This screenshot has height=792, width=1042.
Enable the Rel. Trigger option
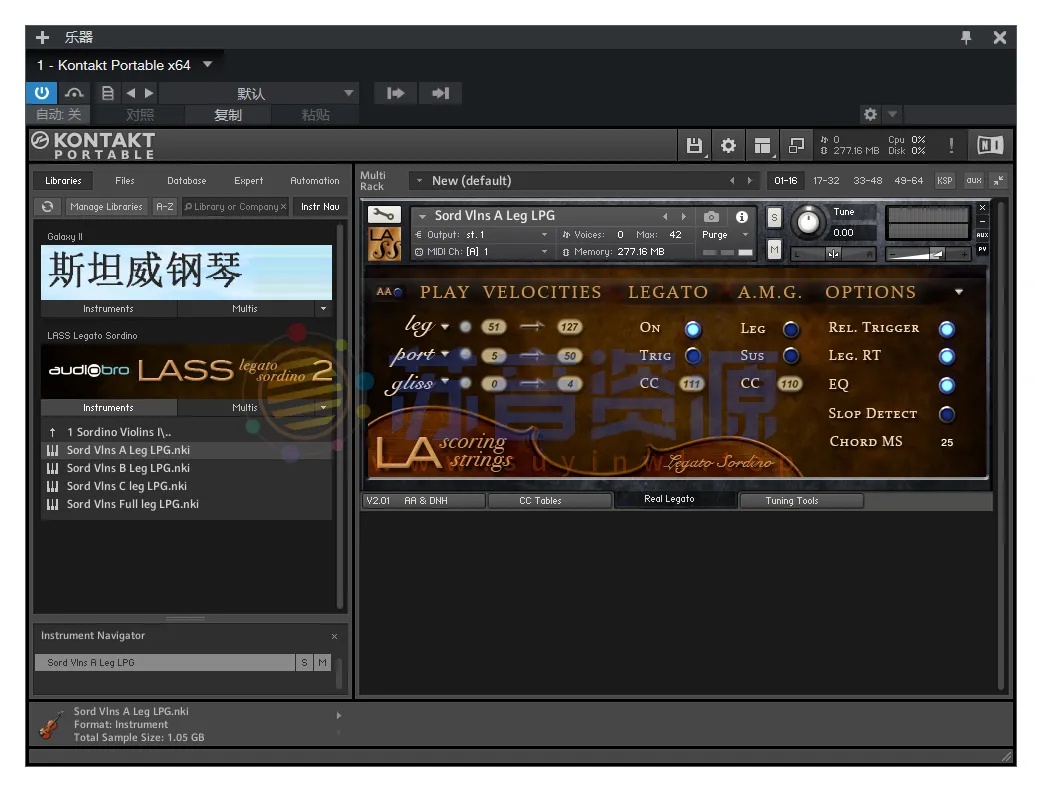click(946, 329)
